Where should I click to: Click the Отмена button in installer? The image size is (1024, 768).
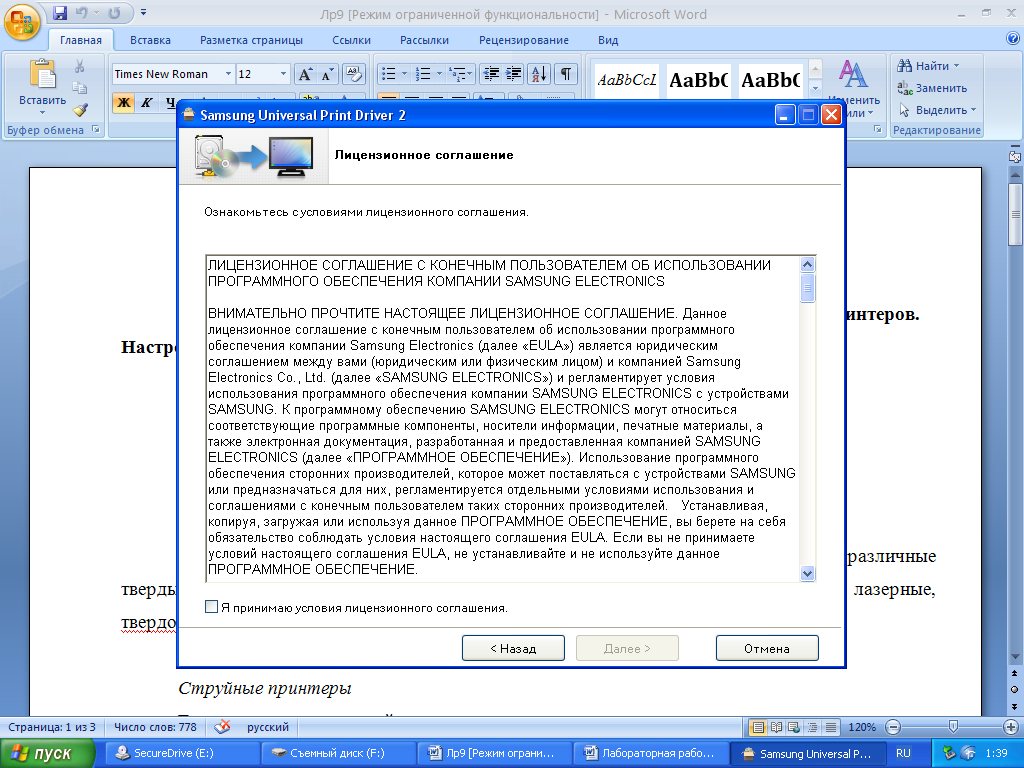[x=767, y=648]
